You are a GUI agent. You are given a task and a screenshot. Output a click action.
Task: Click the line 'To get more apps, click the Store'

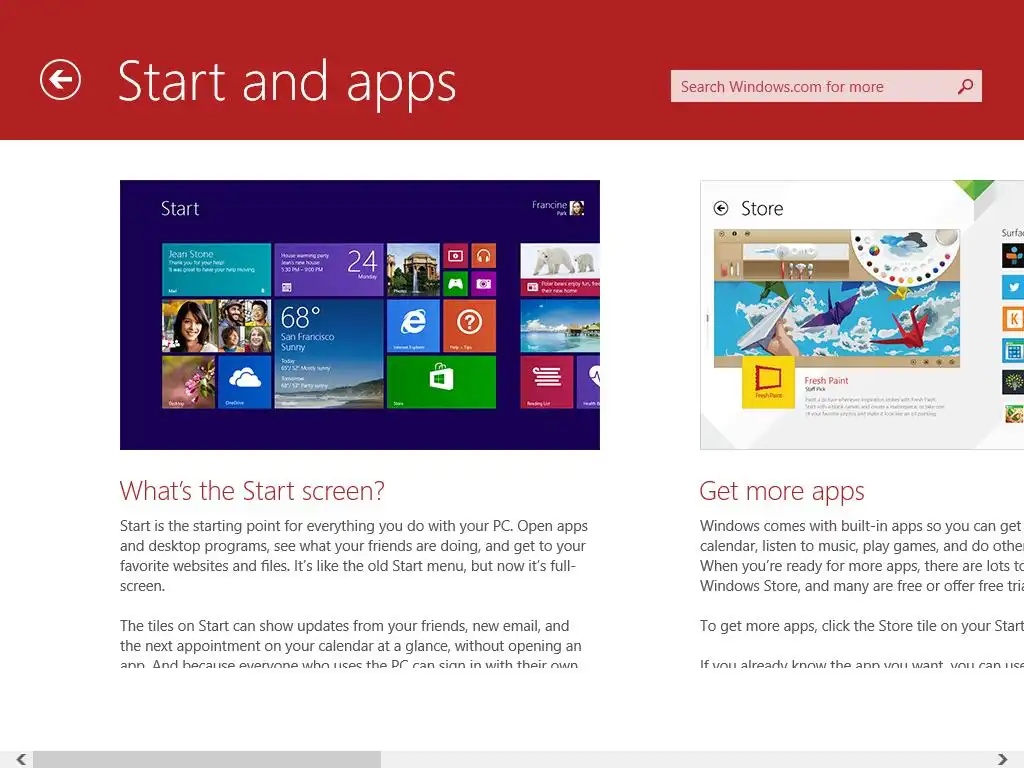[862, 626]
